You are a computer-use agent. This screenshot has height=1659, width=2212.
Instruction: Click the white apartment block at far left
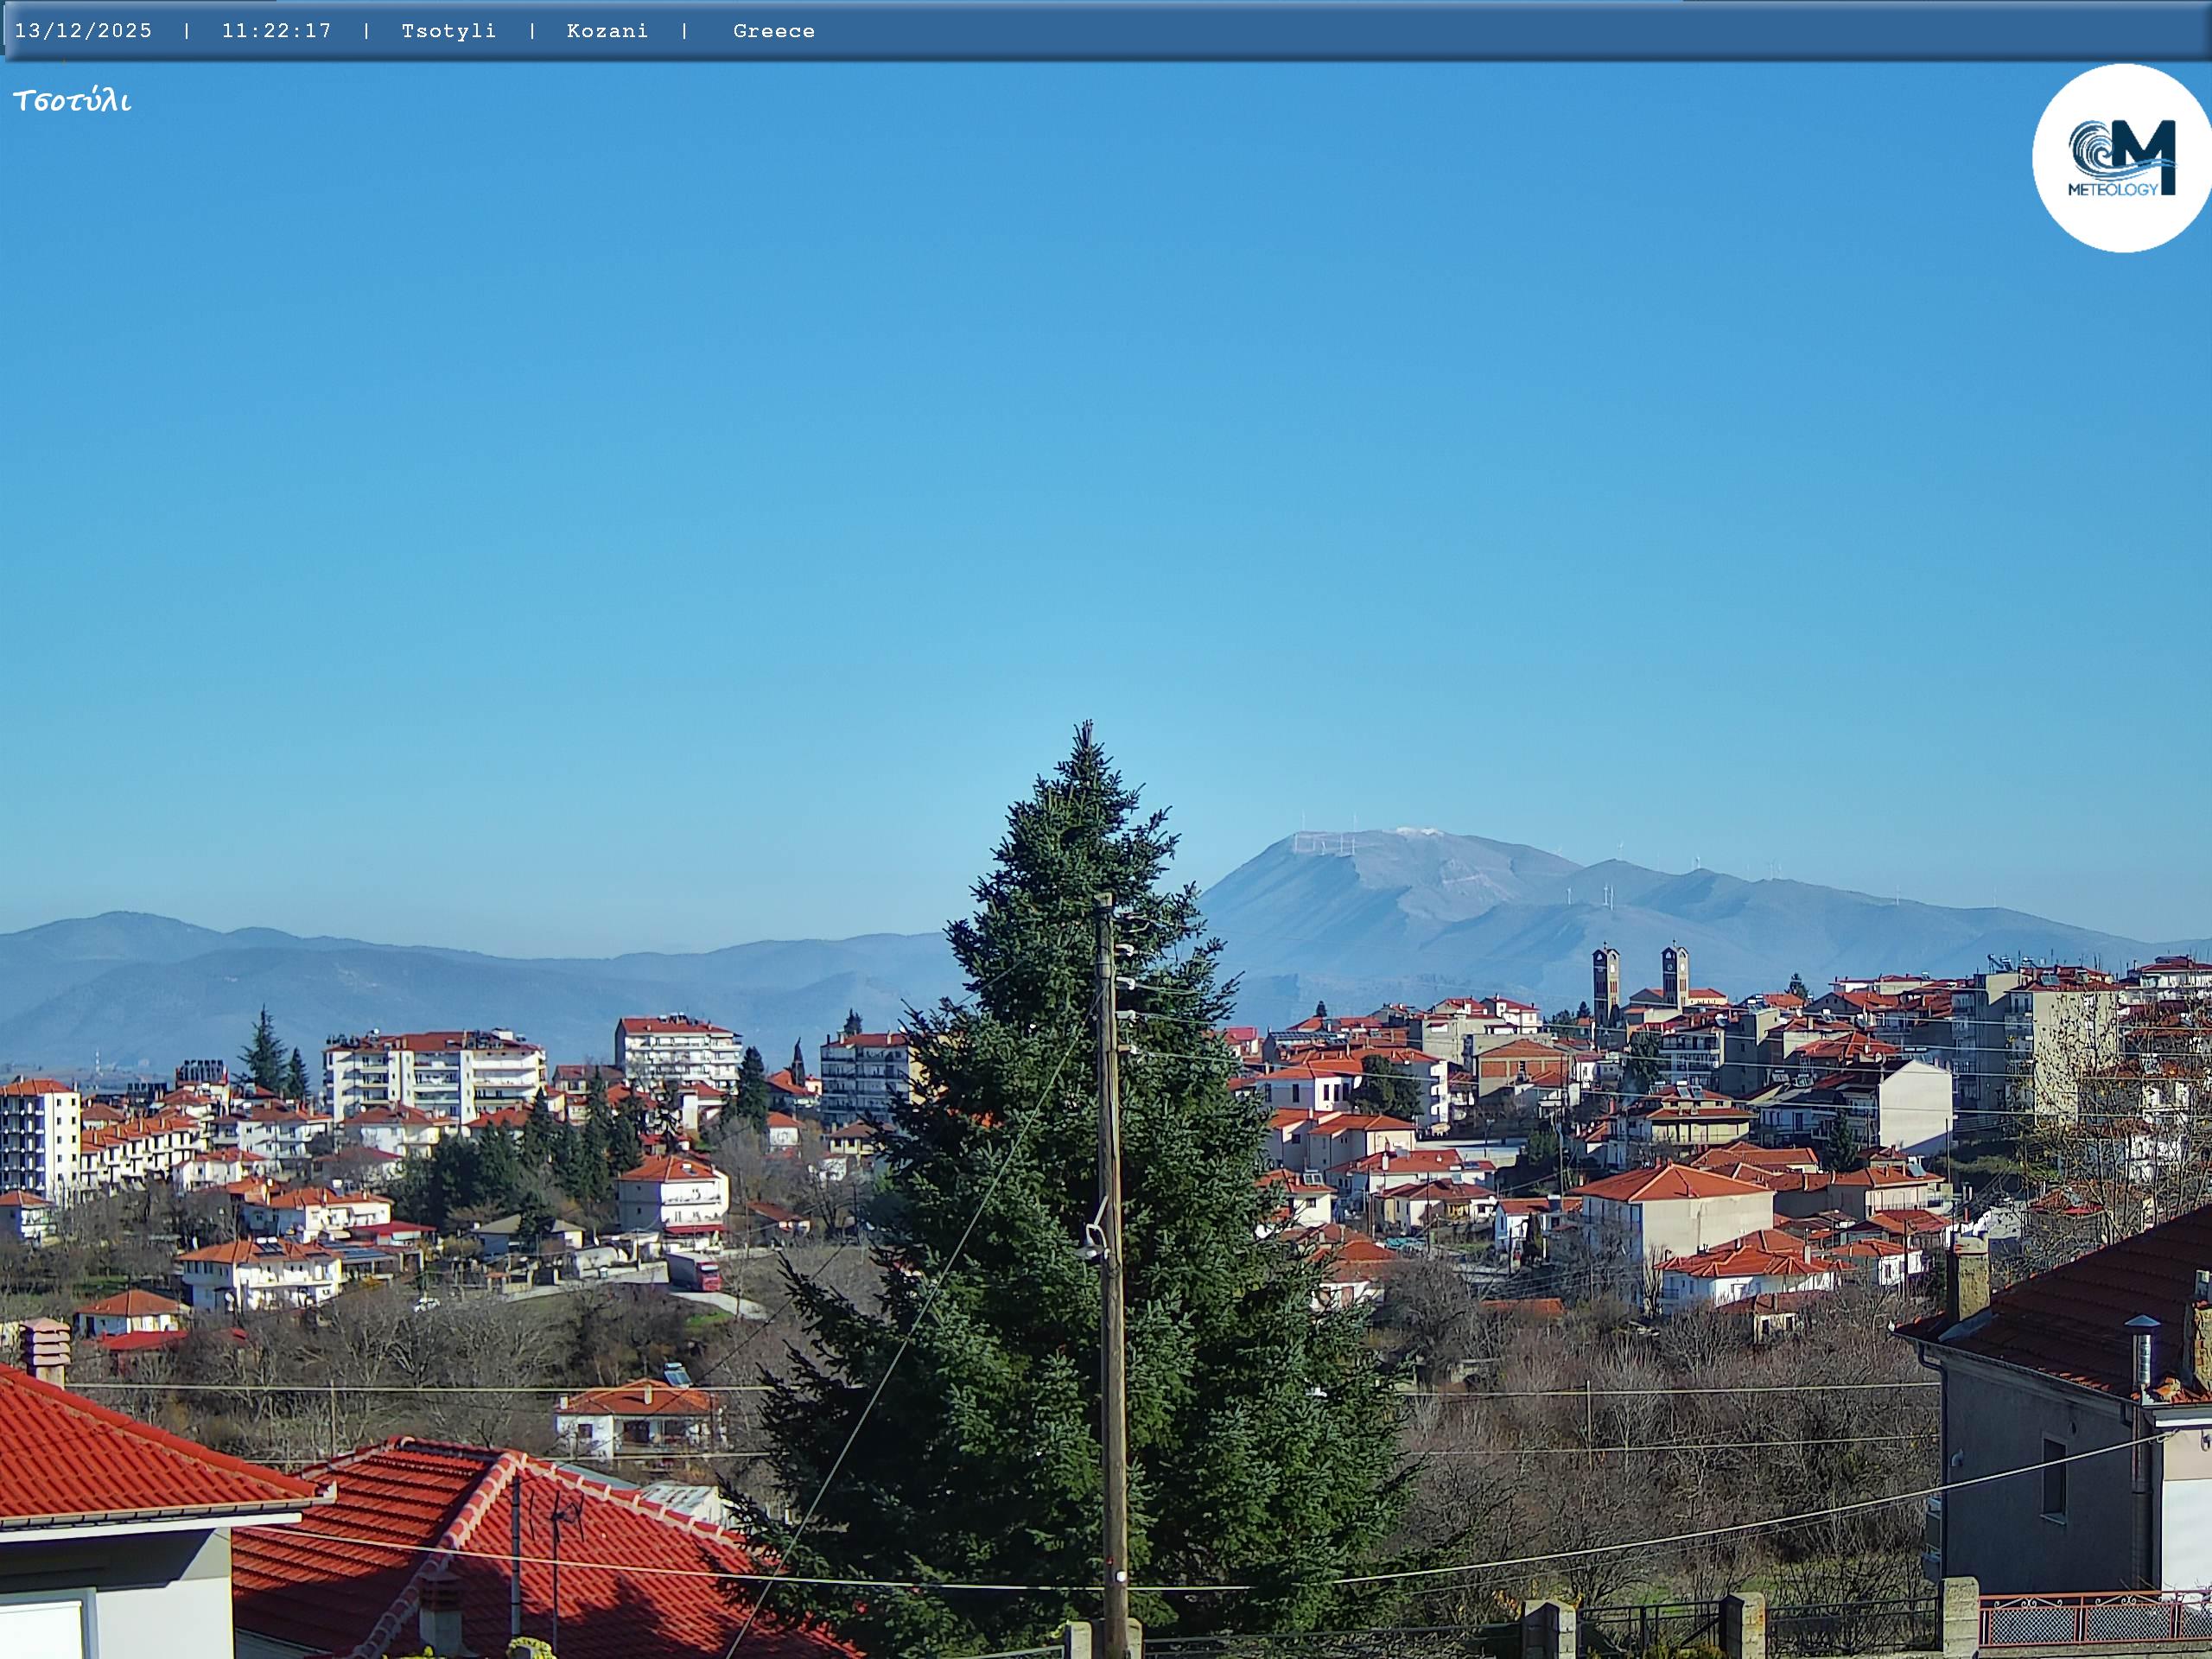(40, 1140)
